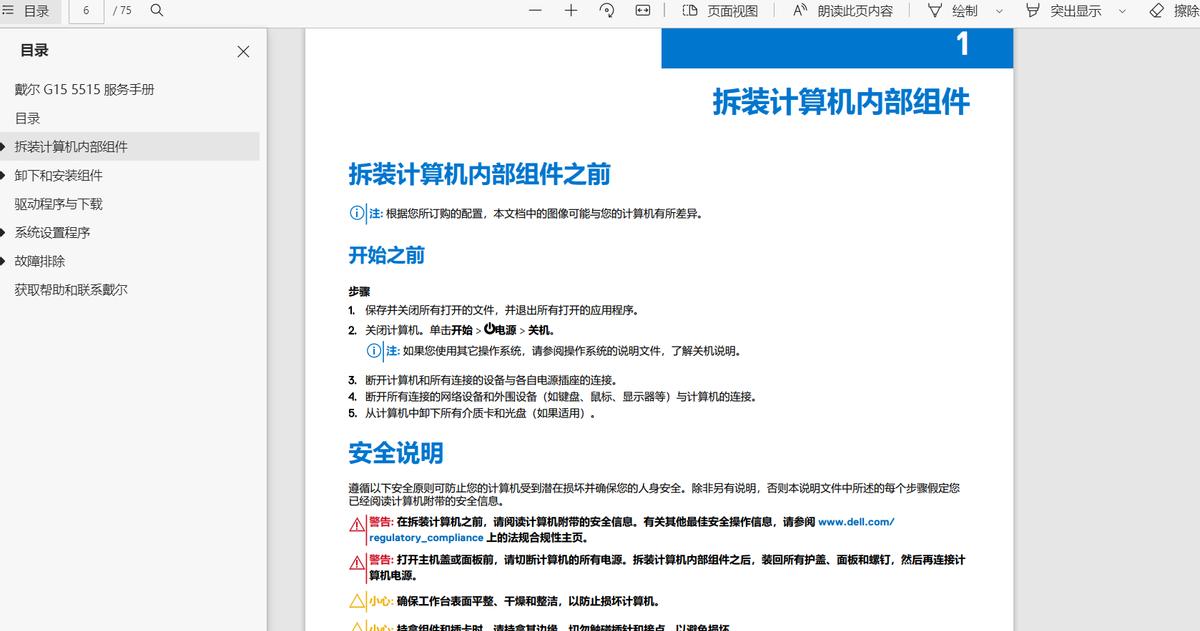
Task: Rotate the page with the rotate icon
Action: click(x=606, y=12)
